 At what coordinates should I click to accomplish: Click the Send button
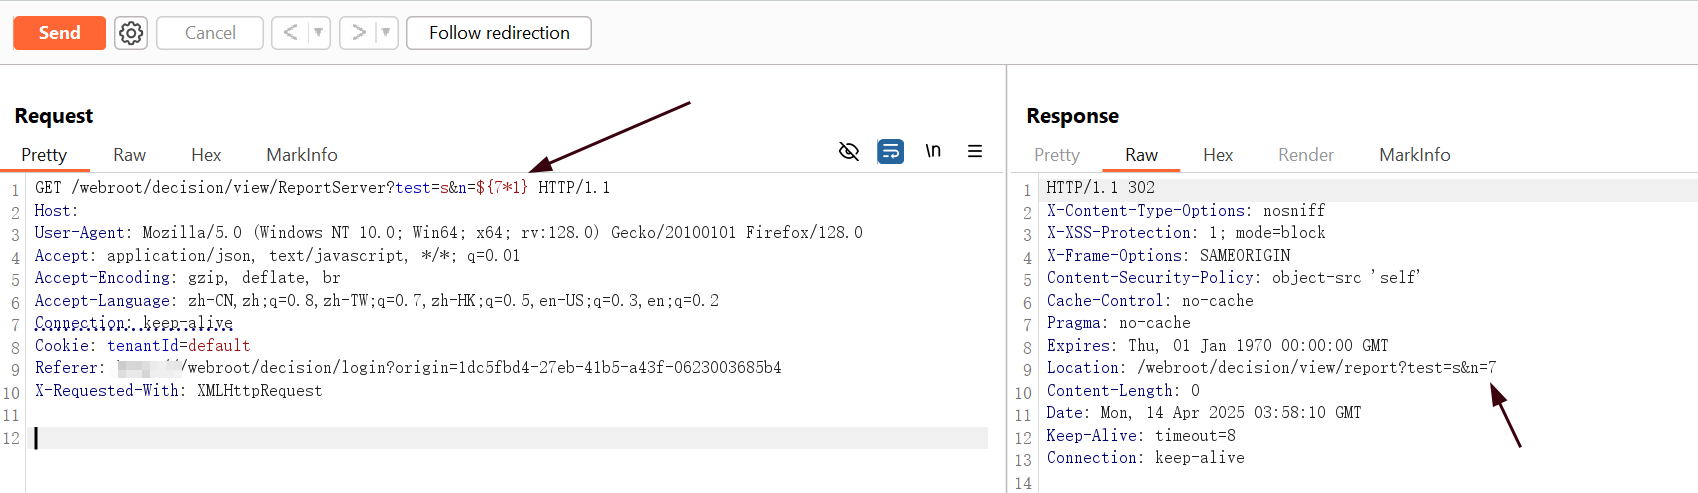coord(59,33)
